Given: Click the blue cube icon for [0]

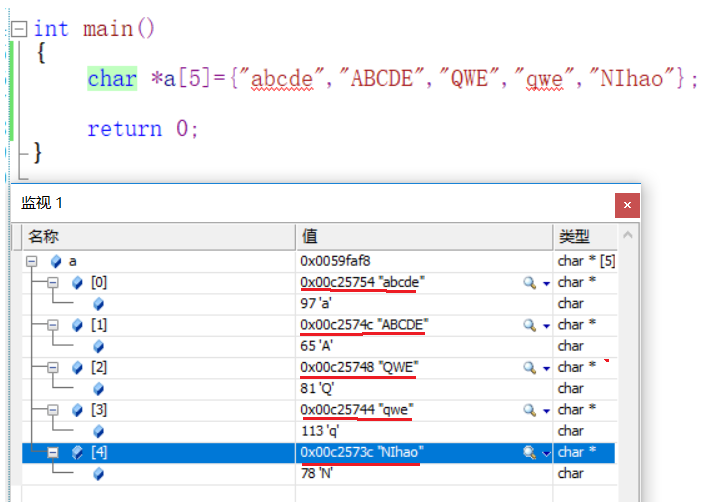Looking at the screenshot, I should [78, 283].
